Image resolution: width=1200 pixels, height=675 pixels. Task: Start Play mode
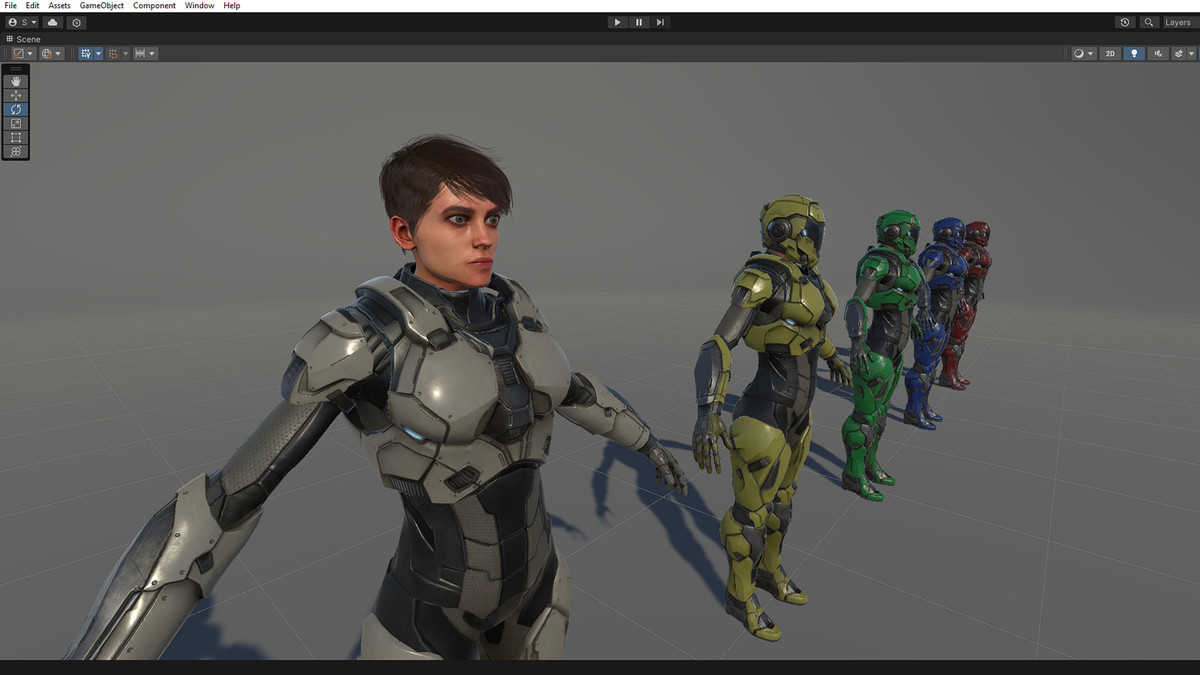pyautogui.click(x=617, y=22)
